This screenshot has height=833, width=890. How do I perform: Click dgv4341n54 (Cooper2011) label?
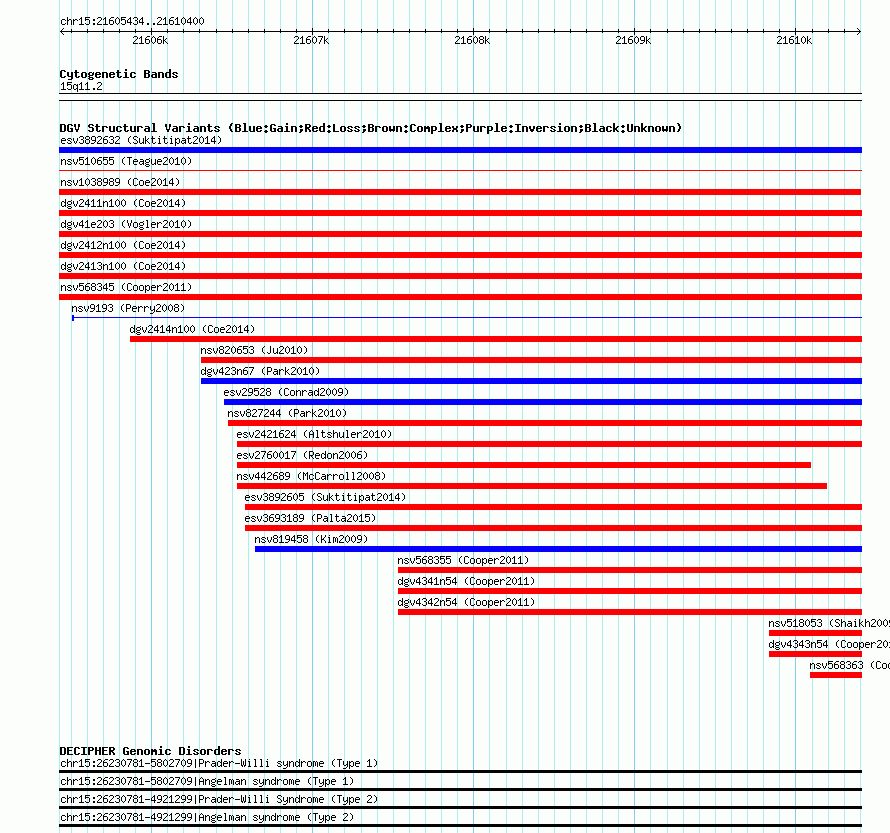(x=467, y=581)
